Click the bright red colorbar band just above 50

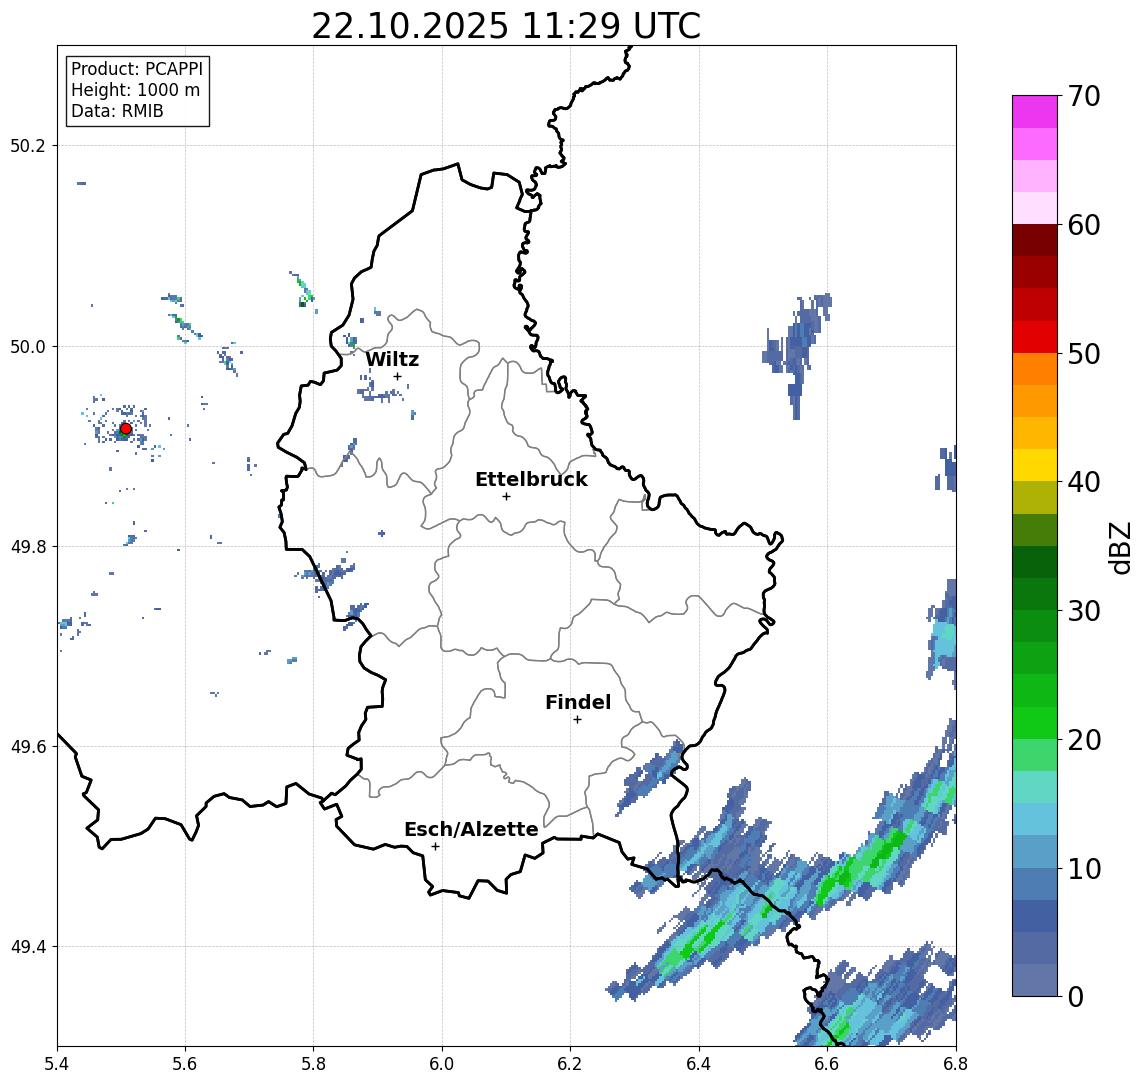pos(1035,337)
